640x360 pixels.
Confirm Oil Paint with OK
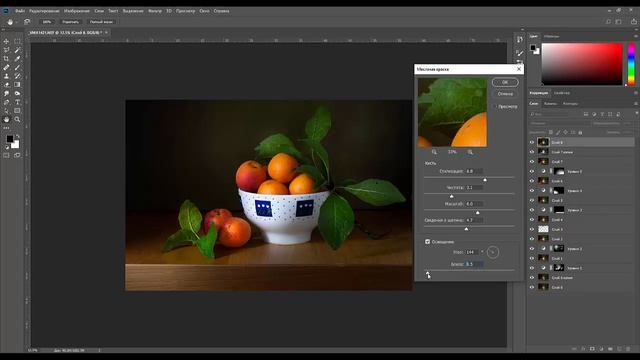click(x=505, y=82)
